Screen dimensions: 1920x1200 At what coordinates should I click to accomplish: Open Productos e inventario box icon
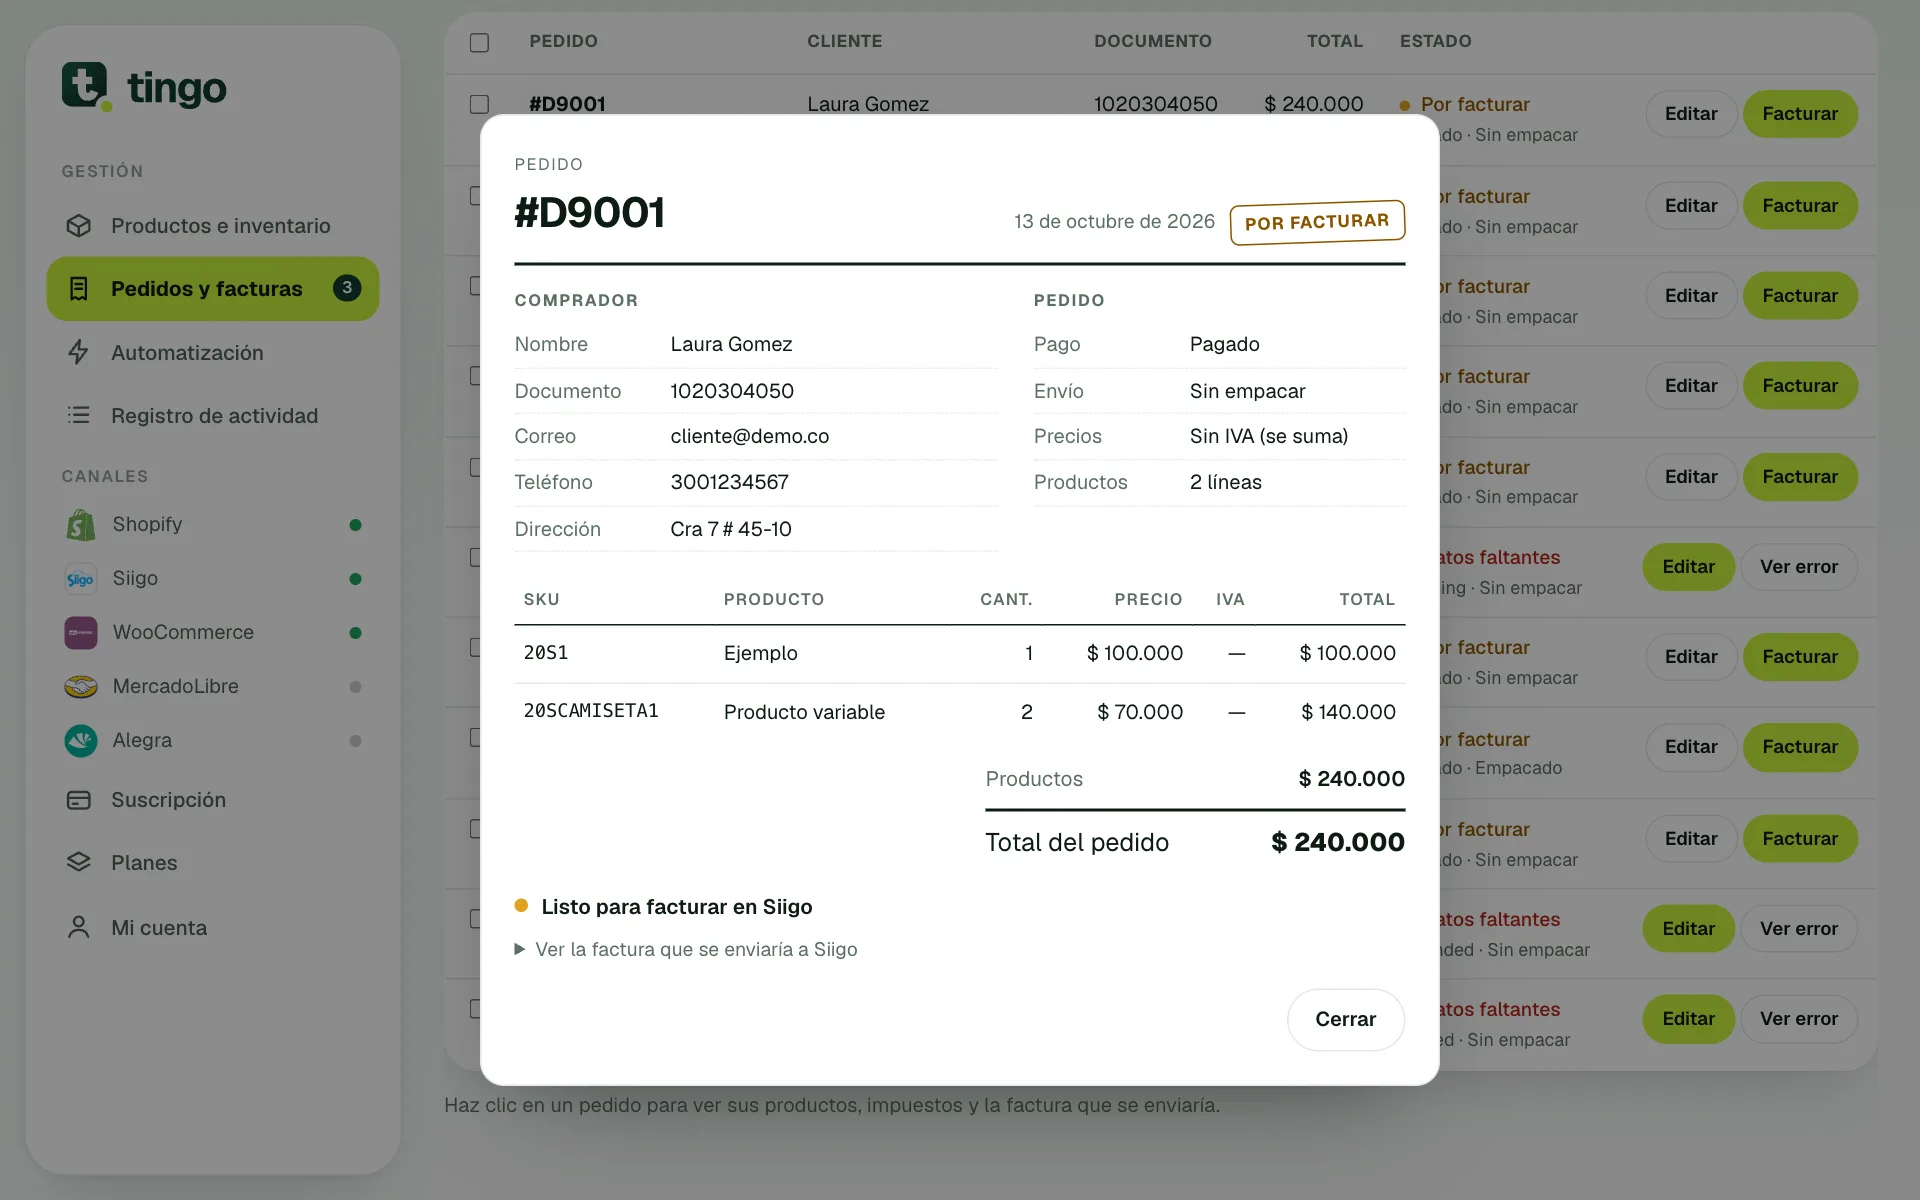point(79,226)
